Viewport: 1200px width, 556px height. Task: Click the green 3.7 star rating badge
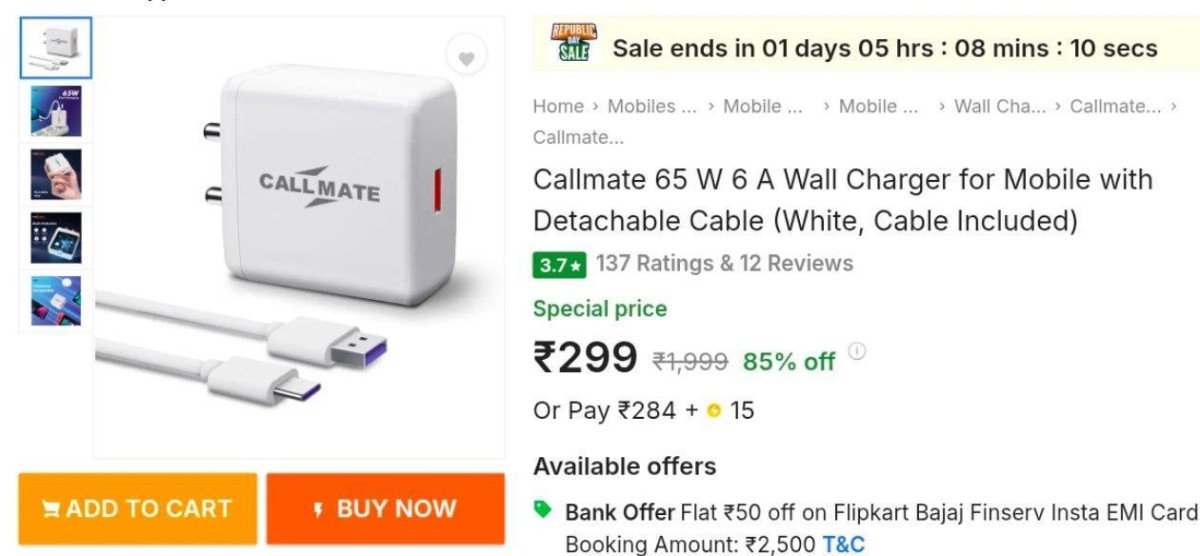coord(558,265)
